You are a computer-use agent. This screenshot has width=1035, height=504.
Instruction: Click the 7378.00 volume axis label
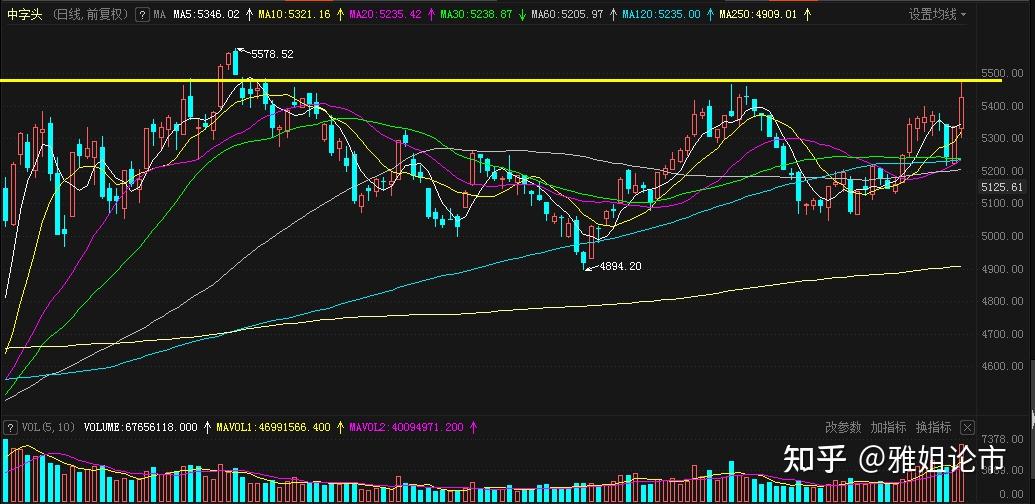(x=1003, y=440)
